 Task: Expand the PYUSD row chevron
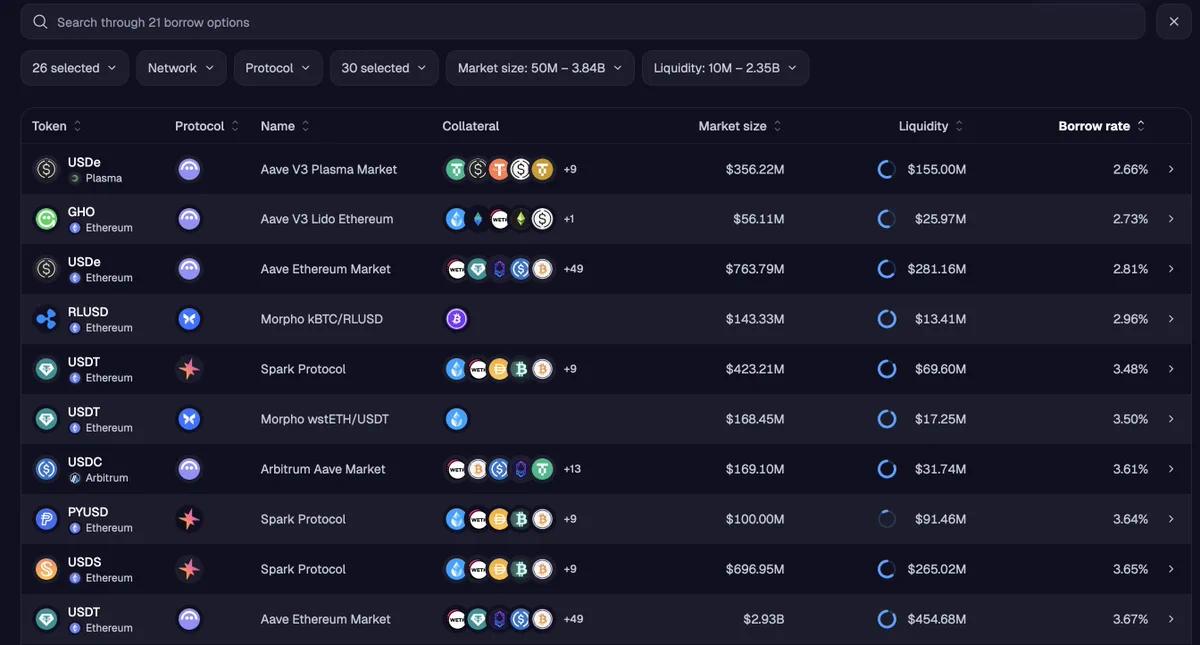click(1171, 519)
